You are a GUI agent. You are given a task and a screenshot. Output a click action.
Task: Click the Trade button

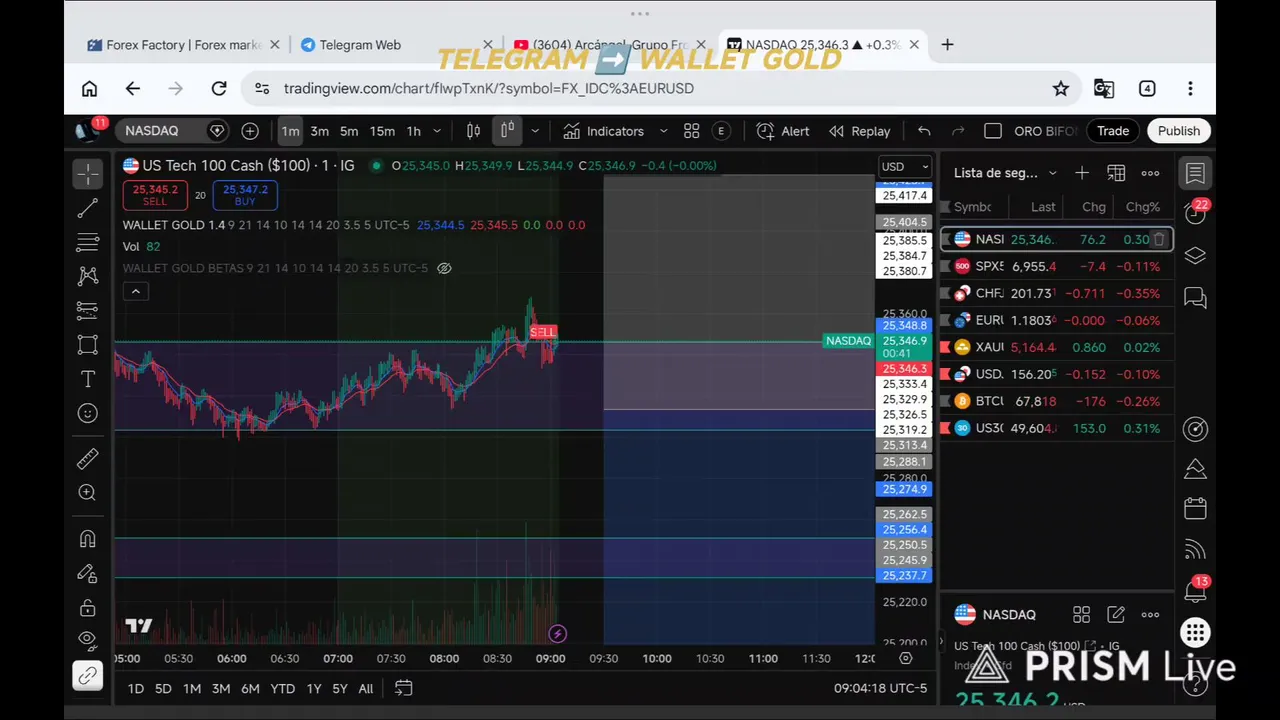pyautogui.click(x=1113, y=131)
